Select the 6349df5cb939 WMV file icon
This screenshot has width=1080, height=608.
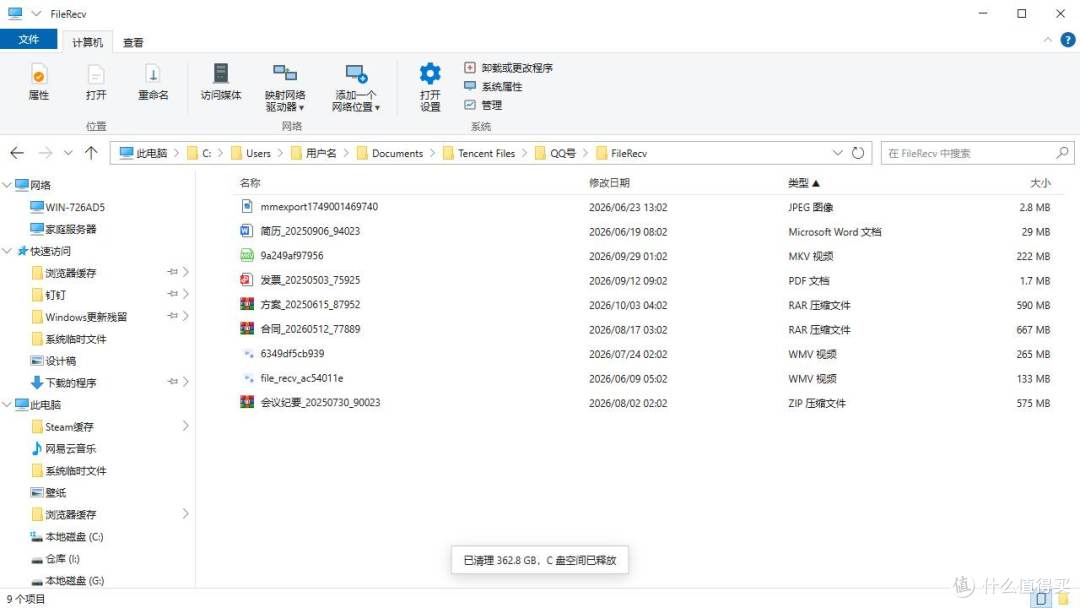pos(247,353)
